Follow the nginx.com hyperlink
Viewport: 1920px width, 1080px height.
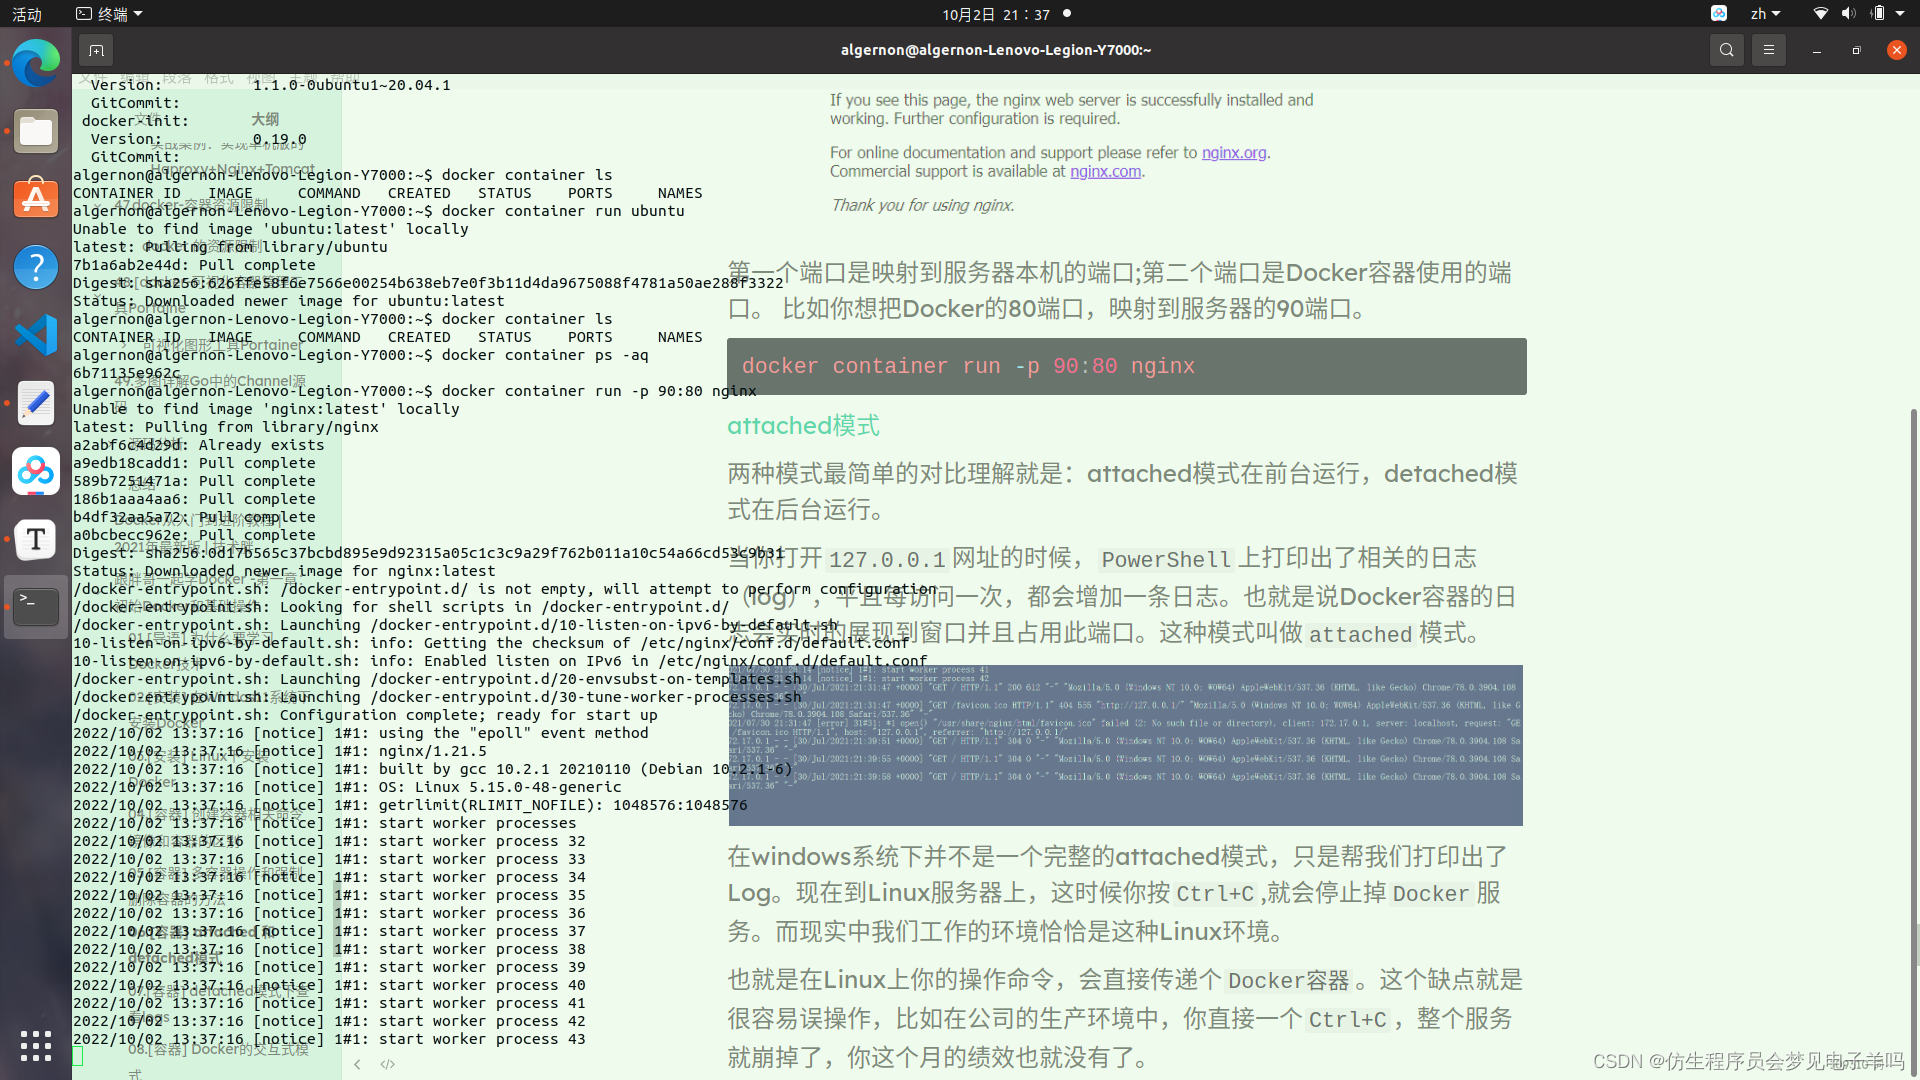coord(1105,171)
